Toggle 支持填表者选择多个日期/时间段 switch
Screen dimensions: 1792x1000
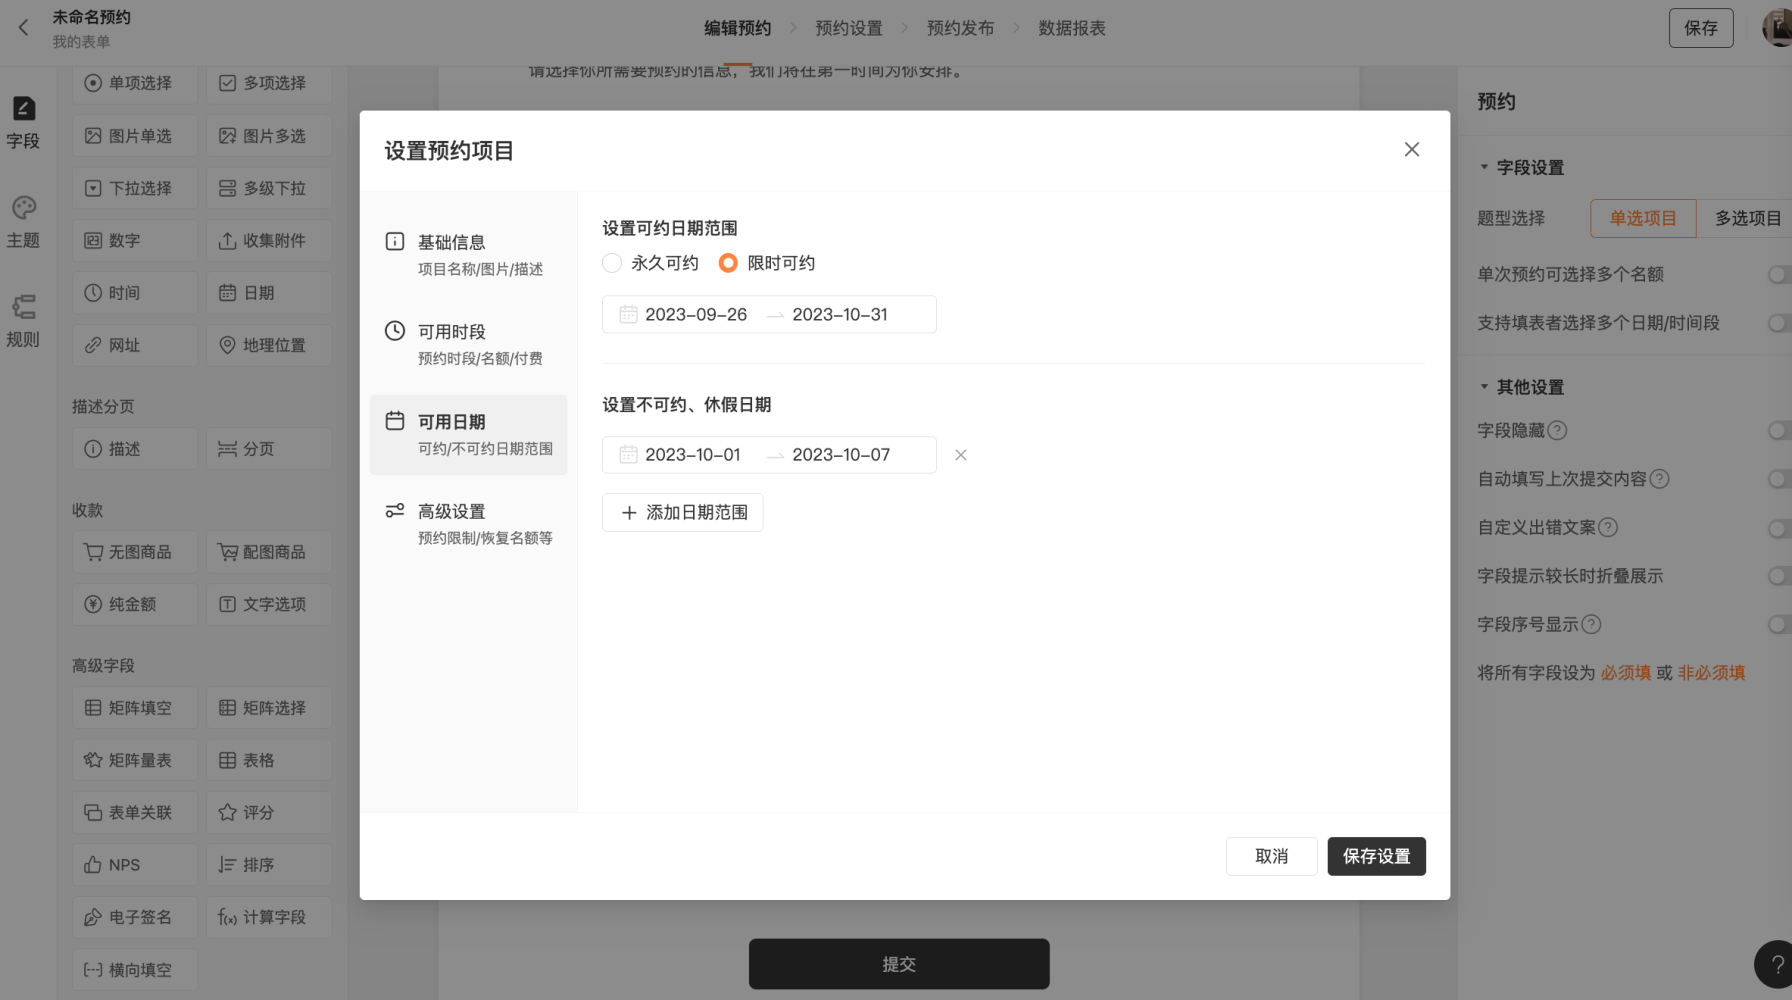point(1779,323)
